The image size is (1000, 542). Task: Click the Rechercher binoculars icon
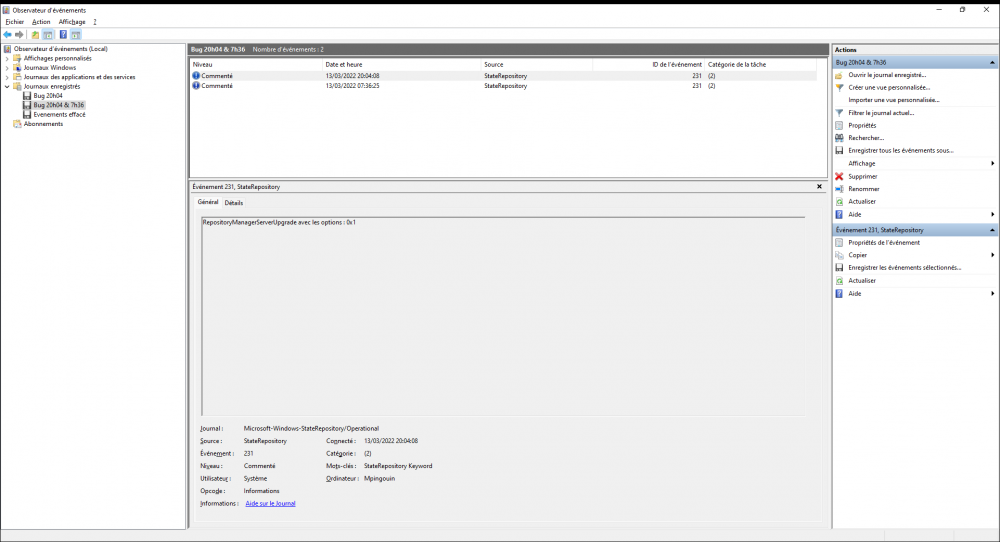click(x=839, y=138)
